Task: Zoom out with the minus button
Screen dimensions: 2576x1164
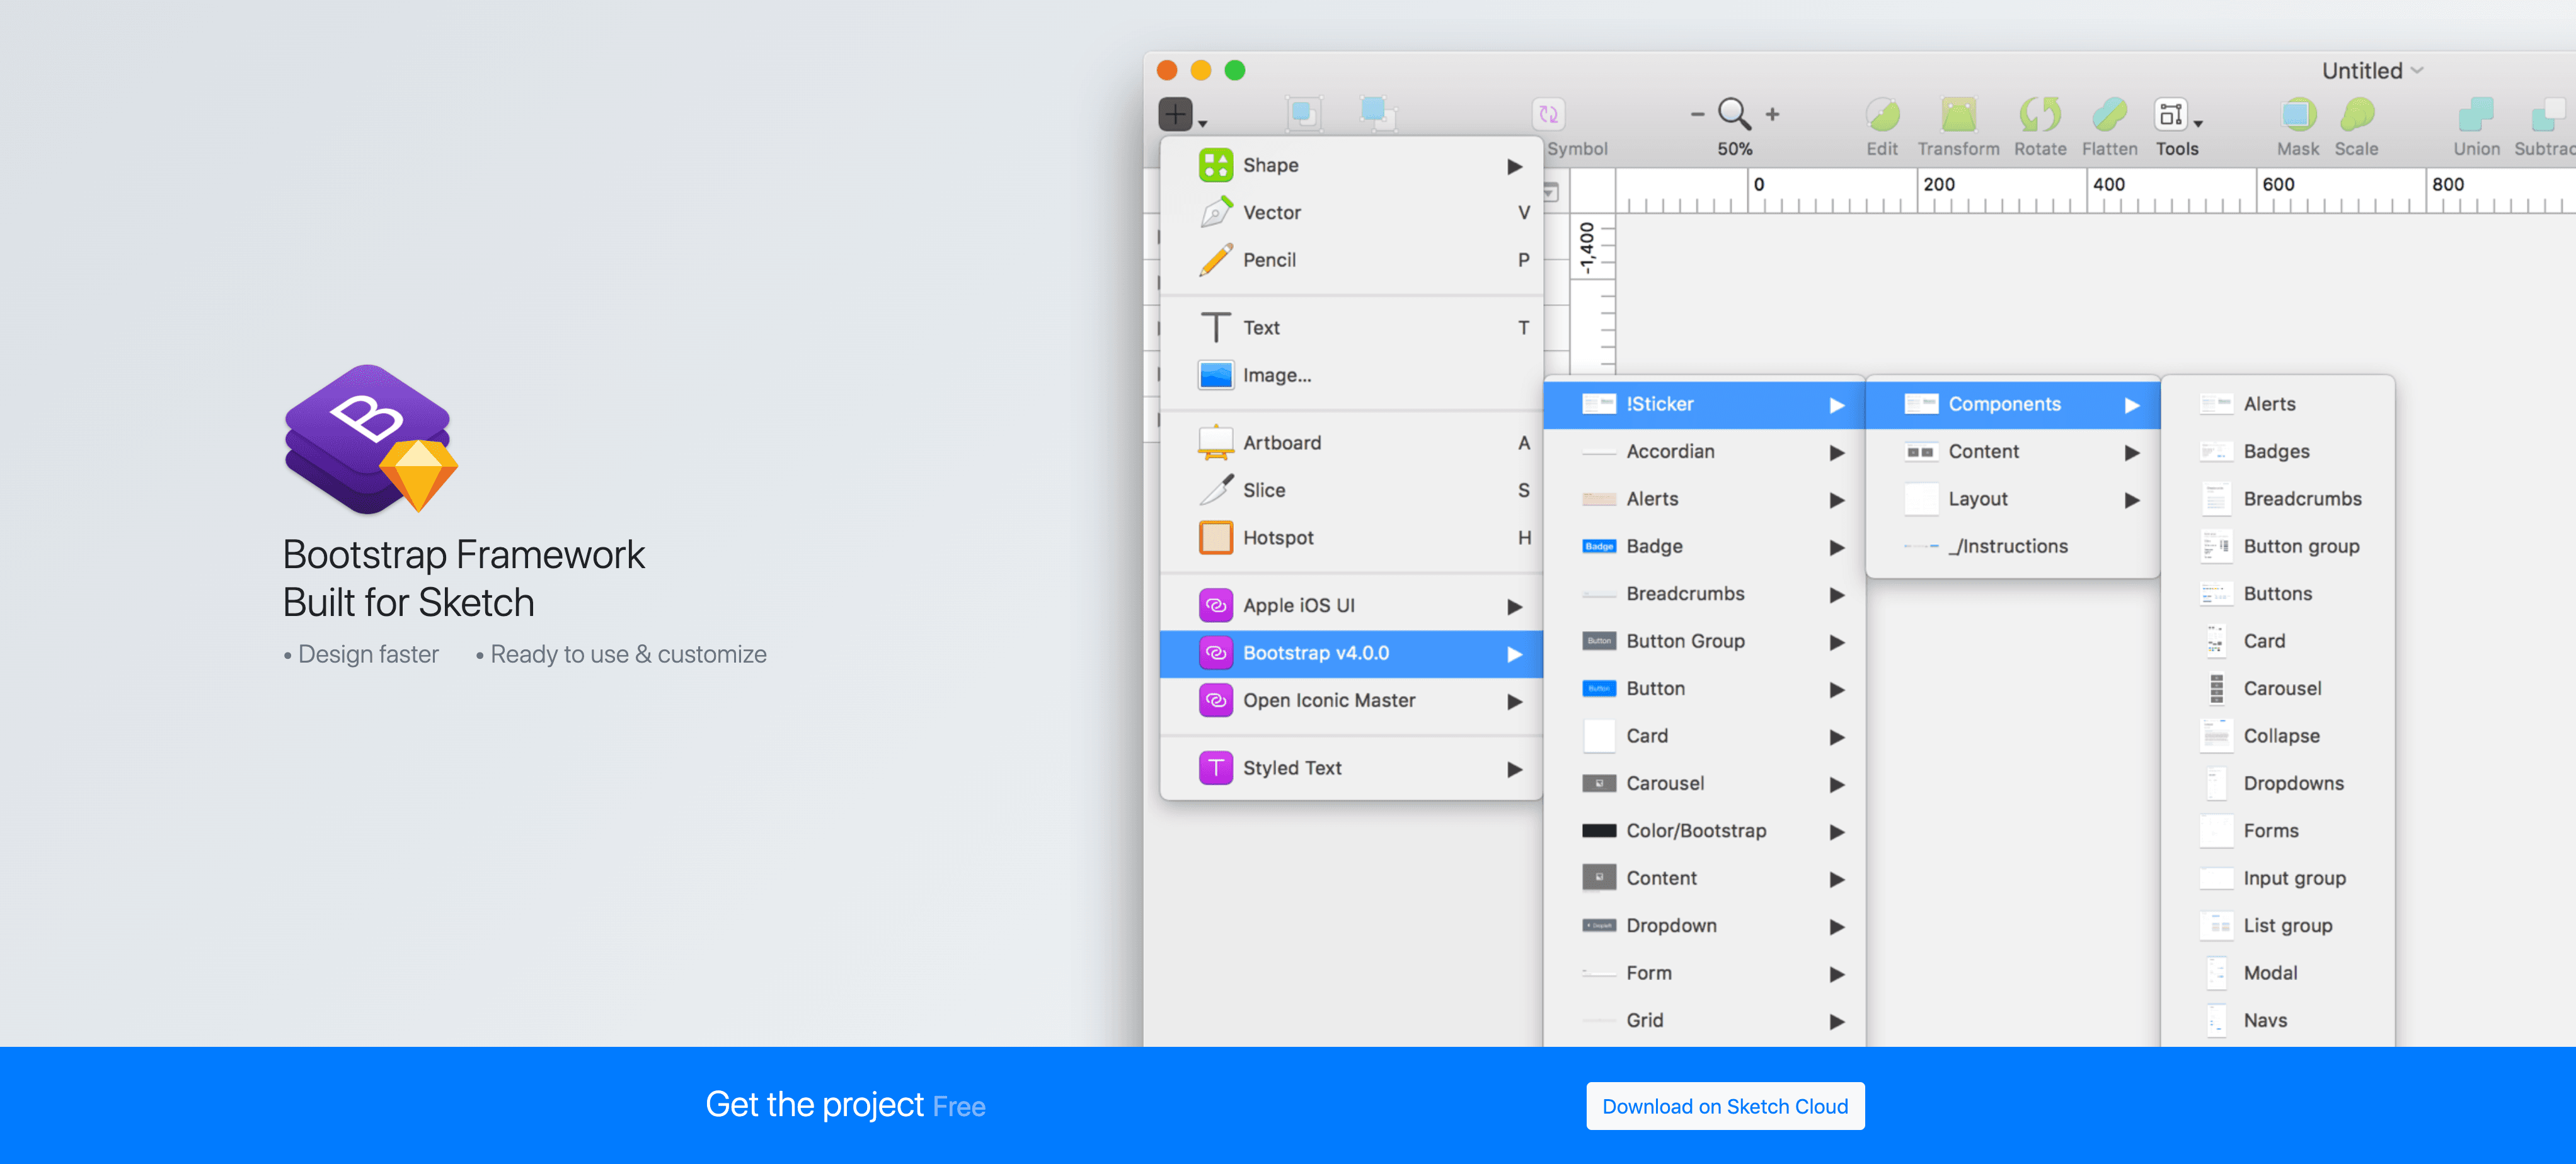Action: click(x=1697, y=115)
